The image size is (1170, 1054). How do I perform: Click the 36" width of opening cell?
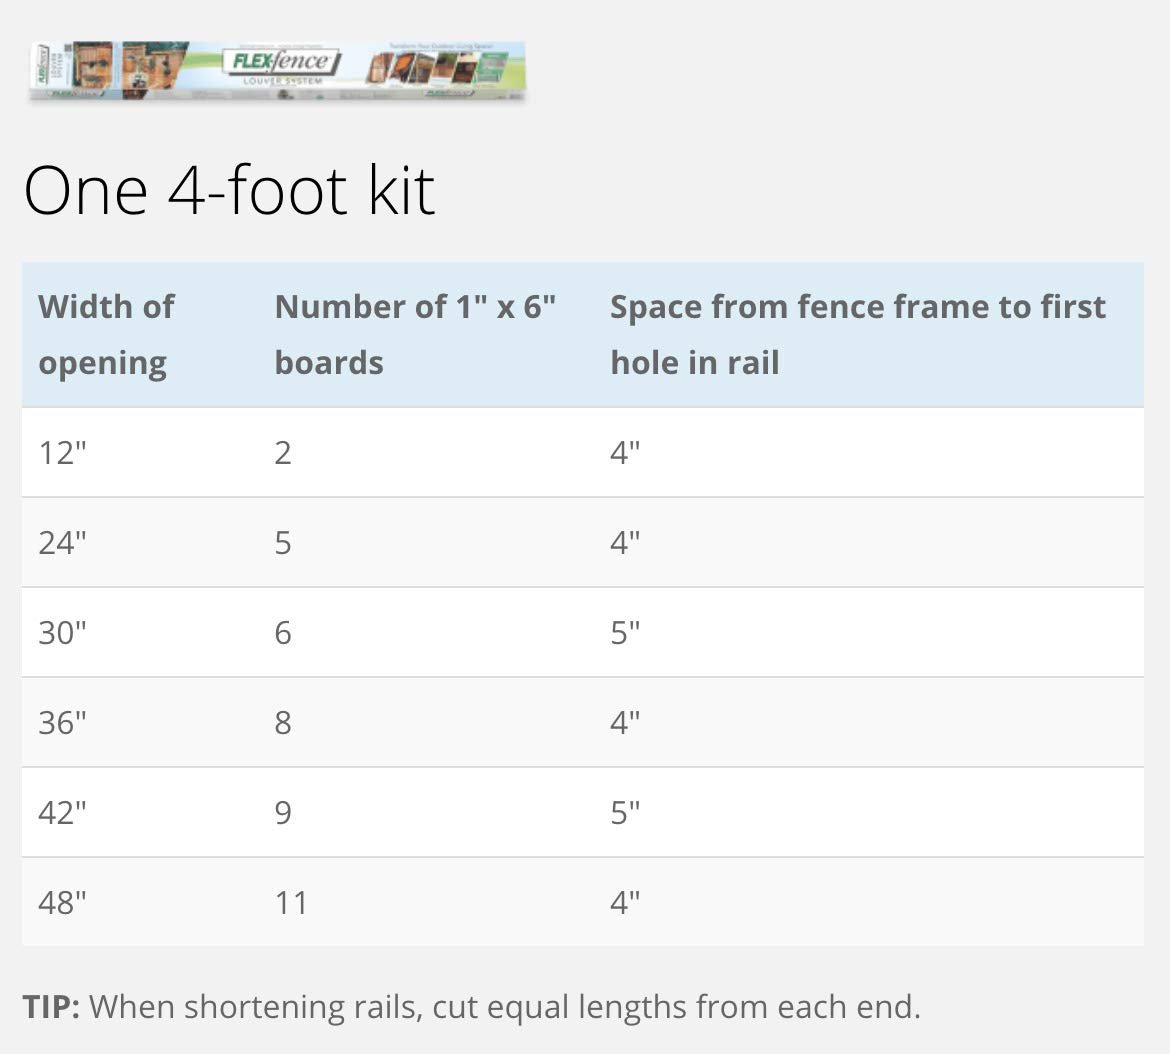tap(63, 723)
